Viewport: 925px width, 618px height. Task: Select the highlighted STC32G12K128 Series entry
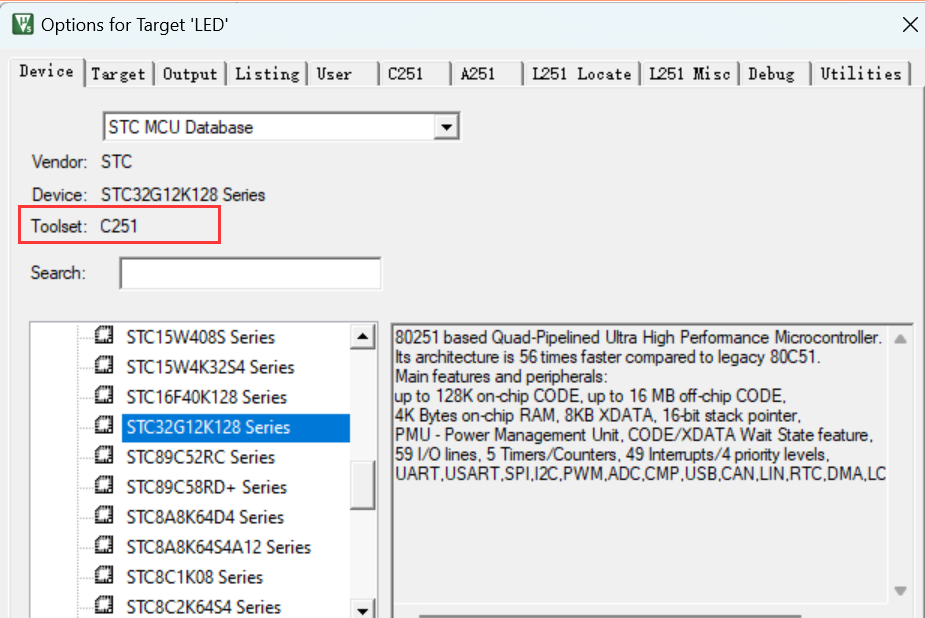(x=235, y=428)
